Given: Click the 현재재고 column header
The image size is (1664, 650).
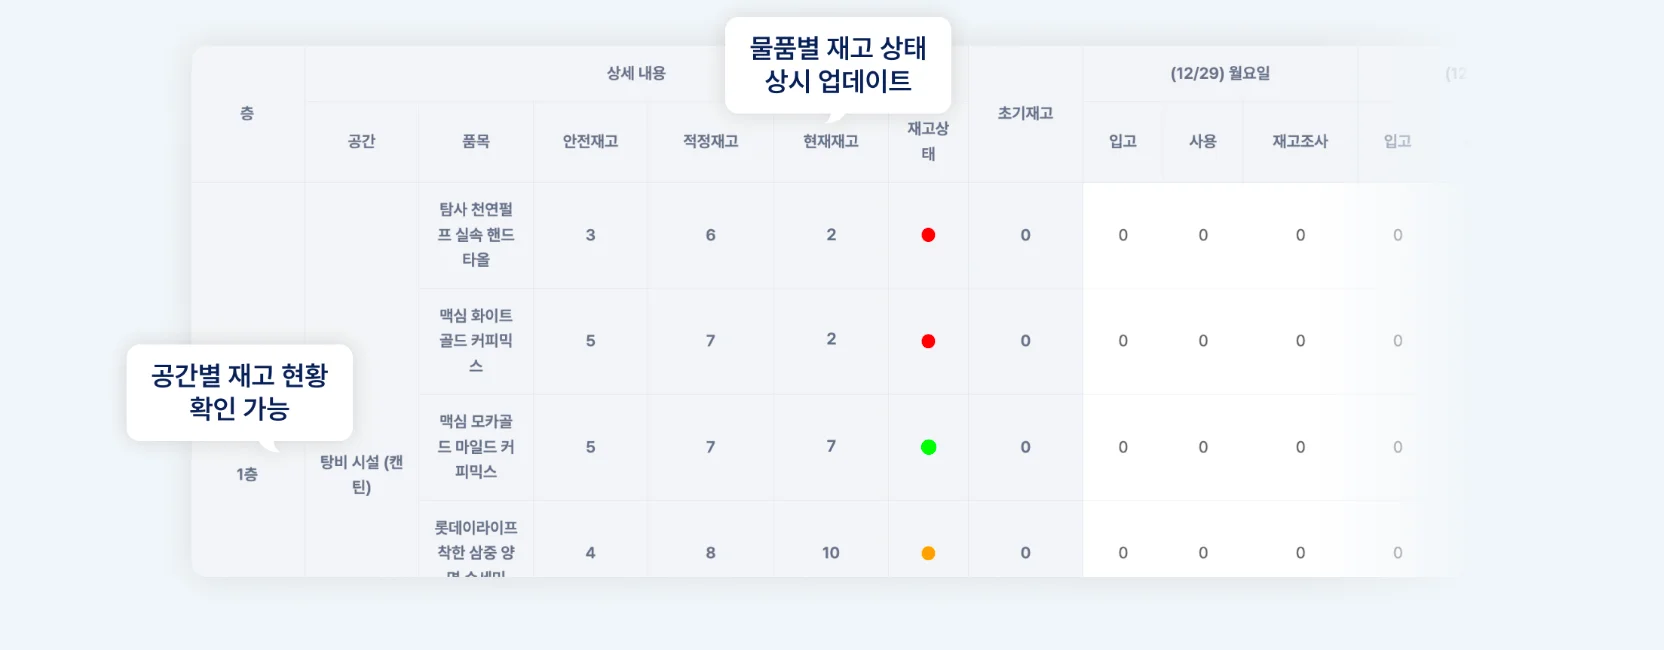Looking at the screenshot, I should coord(830,142).
